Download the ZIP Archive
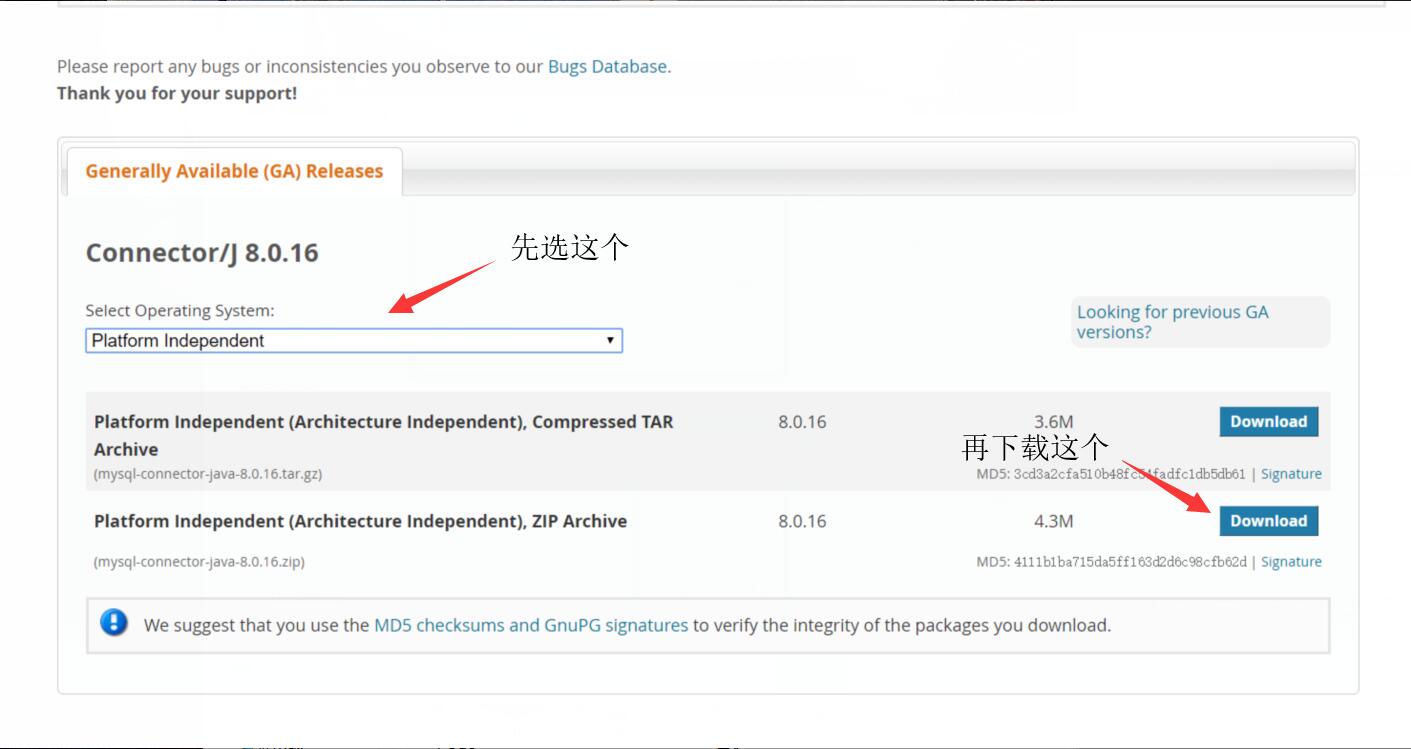The width and height of the screenshot is (1411, 749). coord(1268,520)
